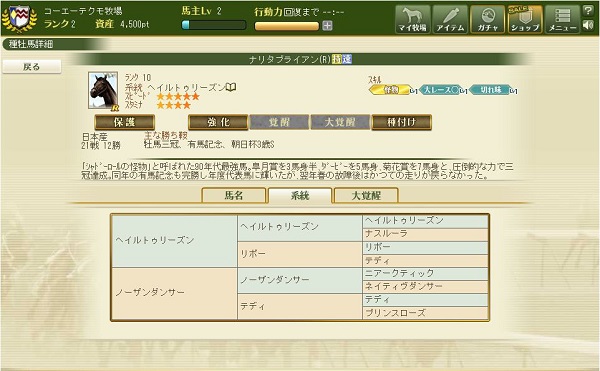Click the 強化 enhance button
600x371 pixels.
(218, 122)
